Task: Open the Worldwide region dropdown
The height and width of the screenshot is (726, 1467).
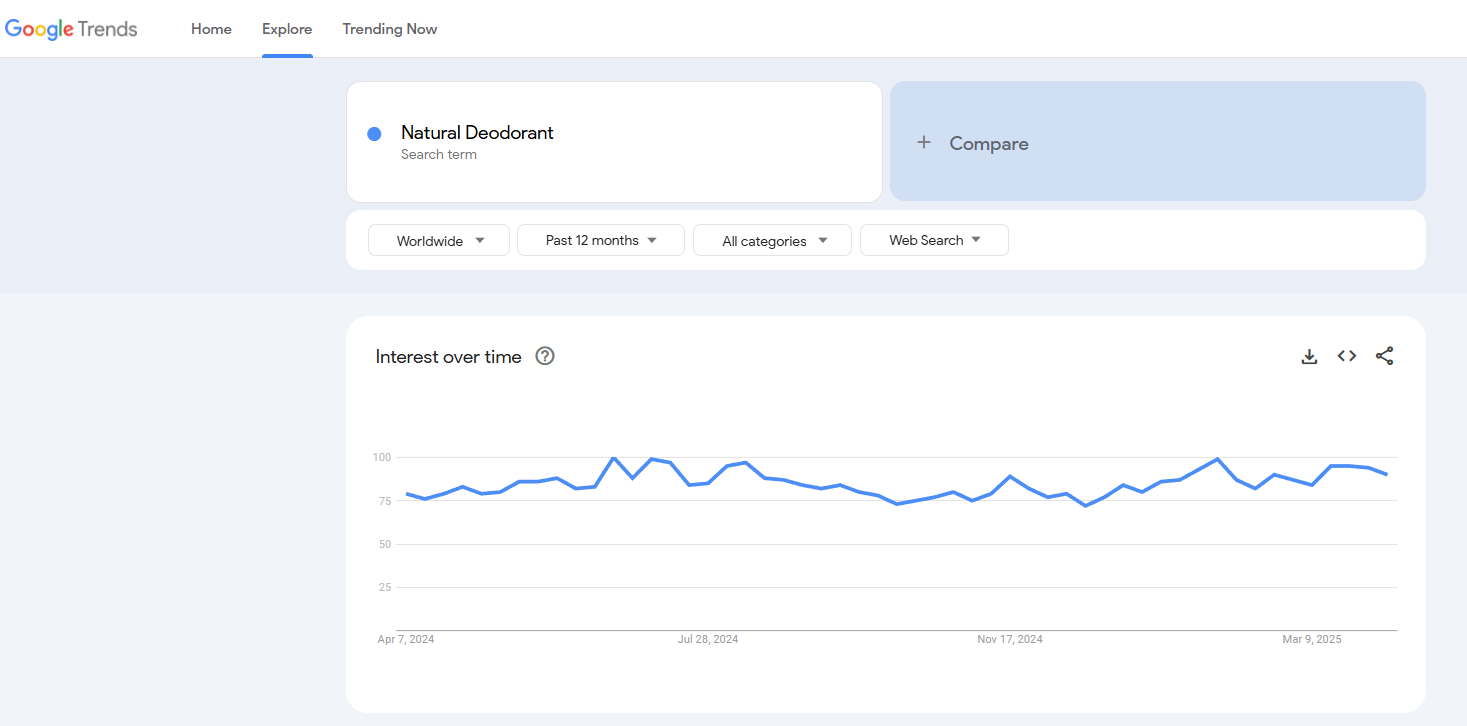Action: click(439, 240)
